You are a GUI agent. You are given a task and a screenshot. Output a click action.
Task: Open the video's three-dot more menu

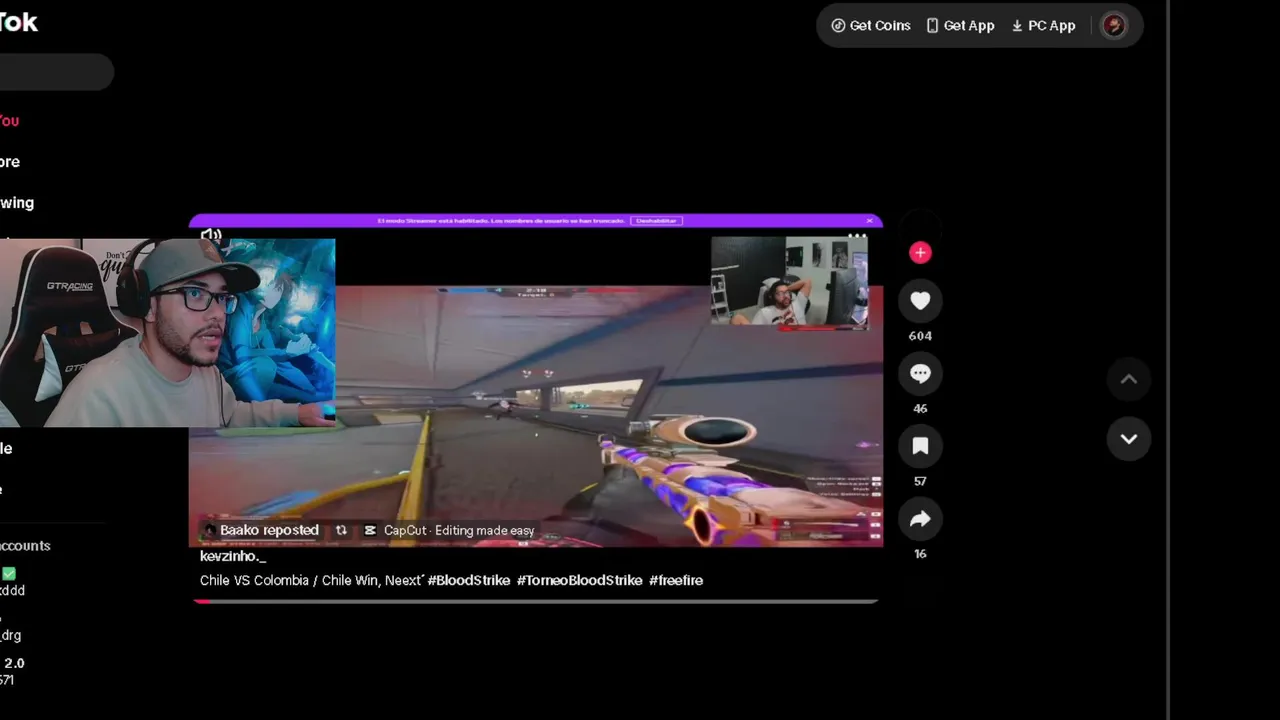point(857,237)
